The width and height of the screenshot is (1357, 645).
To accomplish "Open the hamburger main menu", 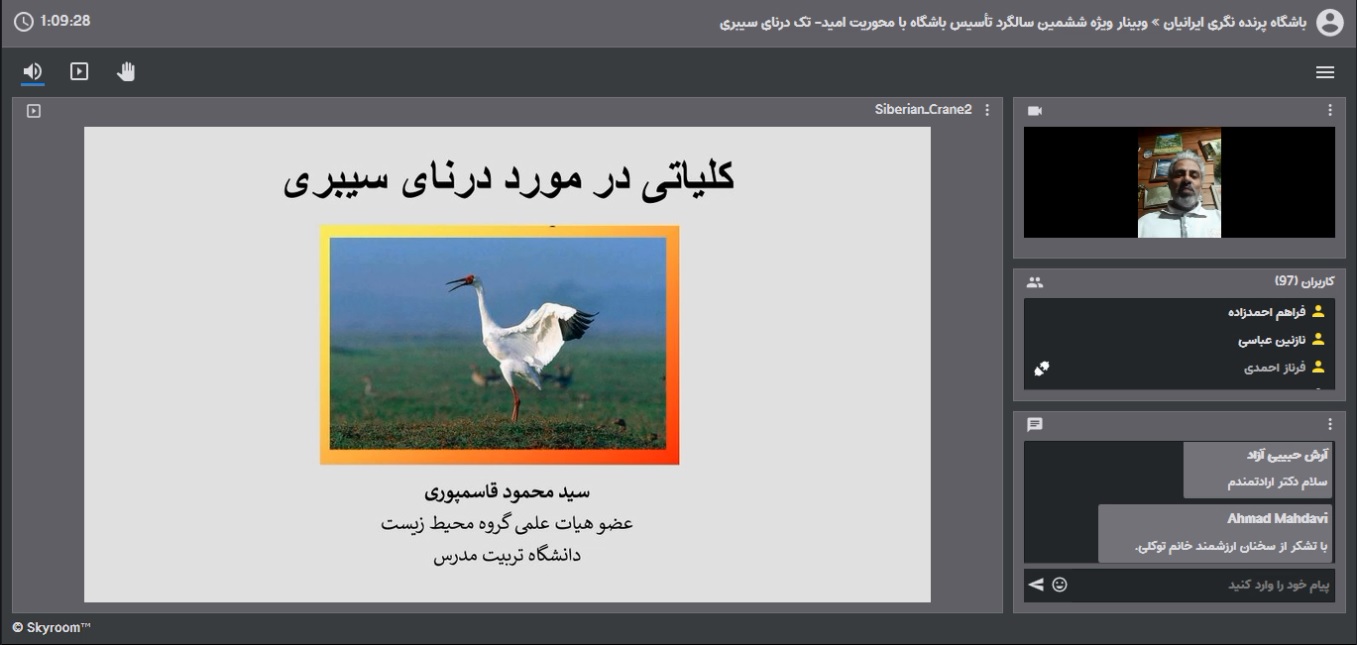I will (1325, 72).
